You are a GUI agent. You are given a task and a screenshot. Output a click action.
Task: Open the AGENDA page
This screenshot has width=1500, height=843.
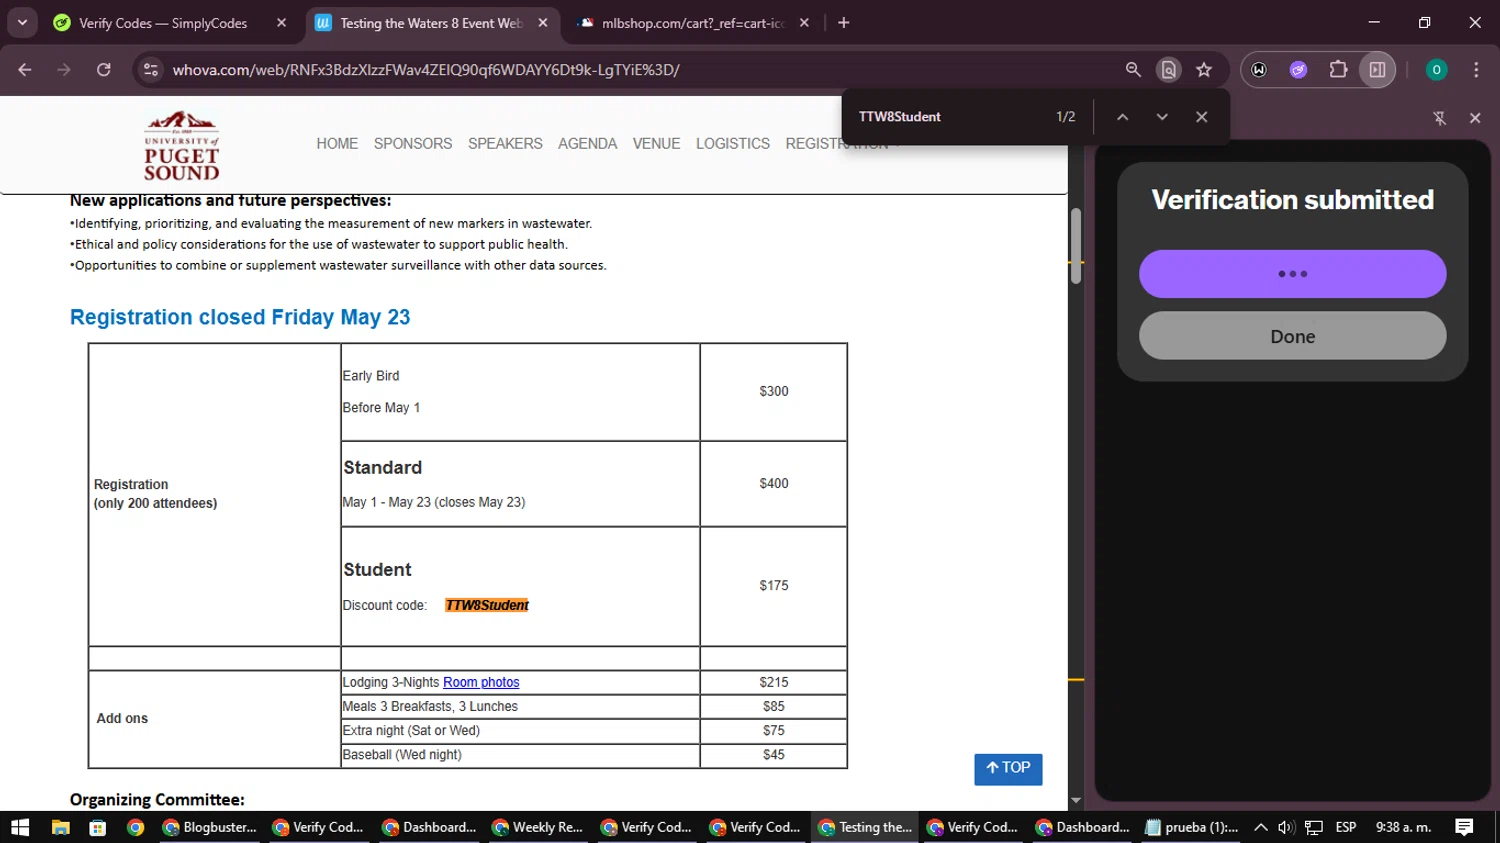[x=587, y=144]
